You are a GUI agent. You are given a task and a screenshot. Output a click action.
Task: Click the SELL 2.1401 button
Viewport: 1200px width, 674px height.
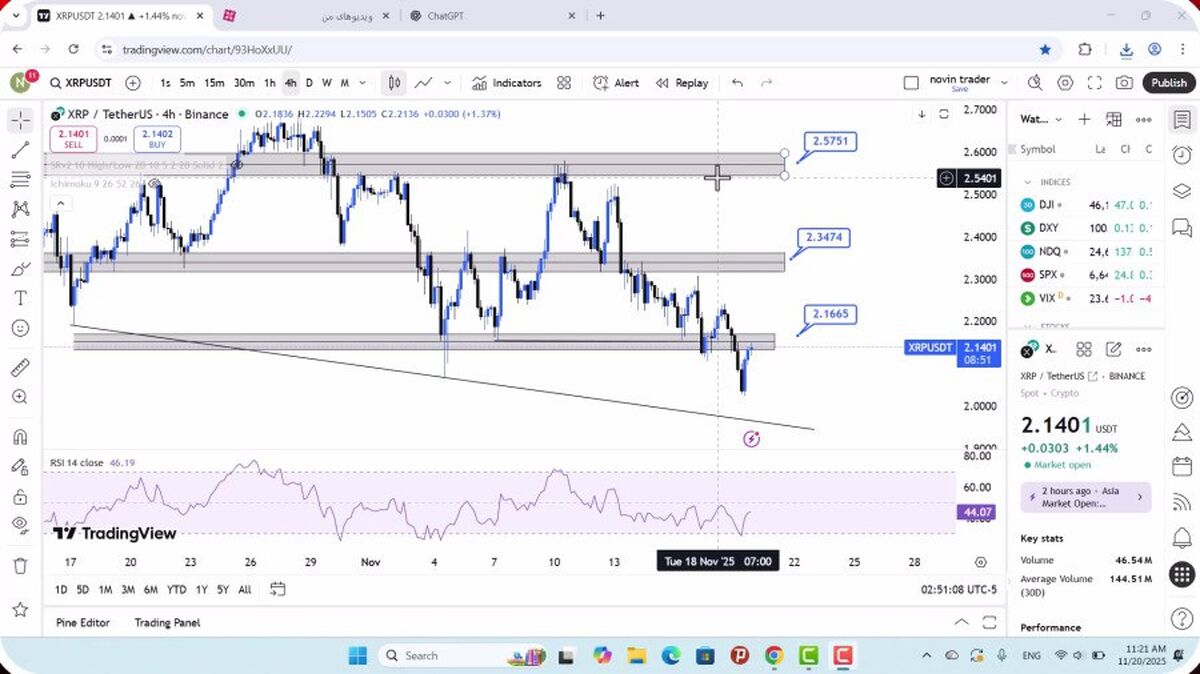pyautogui.click(x=73, y=139)
